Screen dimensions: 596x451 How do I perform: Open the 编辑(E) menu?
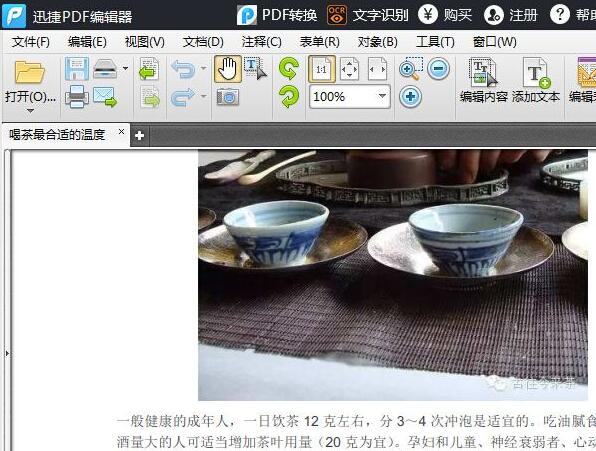click(x=87, y=42)
